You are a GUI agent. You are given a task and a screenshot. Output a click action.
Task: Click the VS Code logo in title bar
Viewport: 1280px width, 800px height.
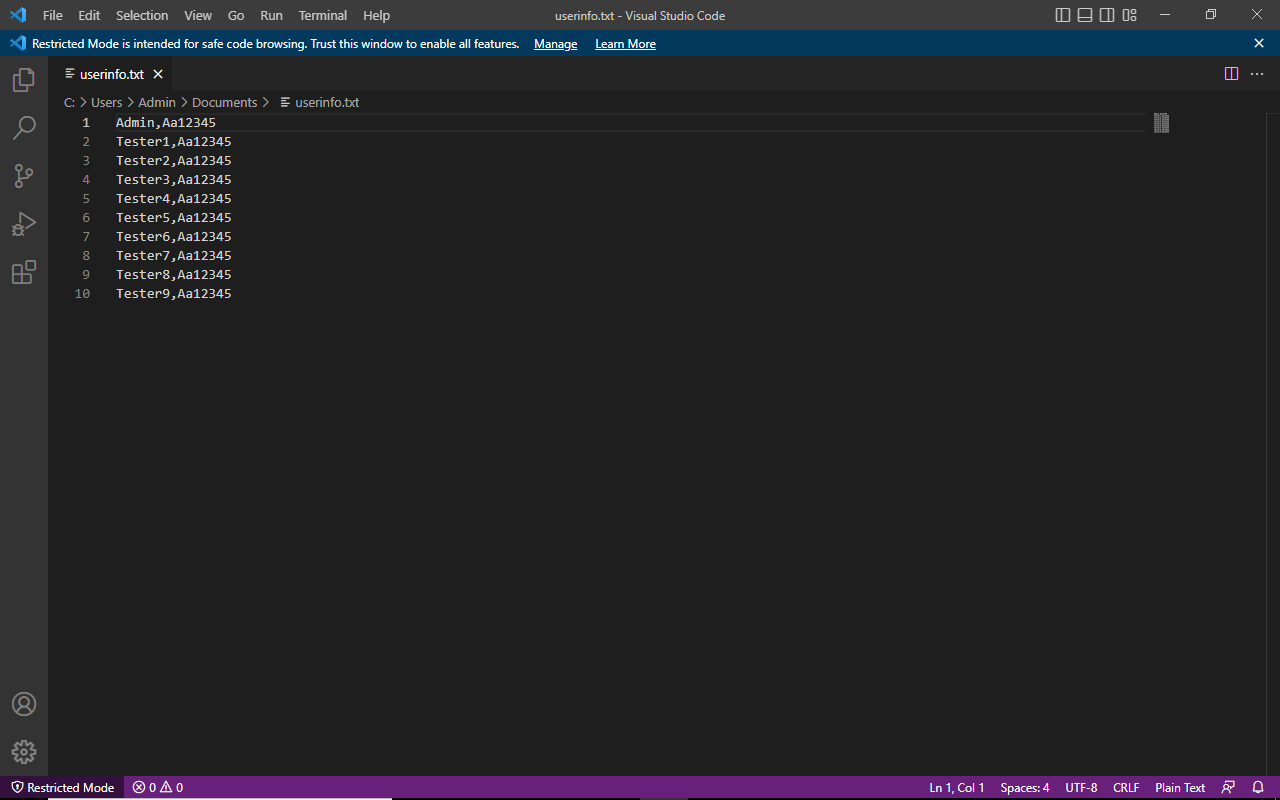click(x=17, y=15)
